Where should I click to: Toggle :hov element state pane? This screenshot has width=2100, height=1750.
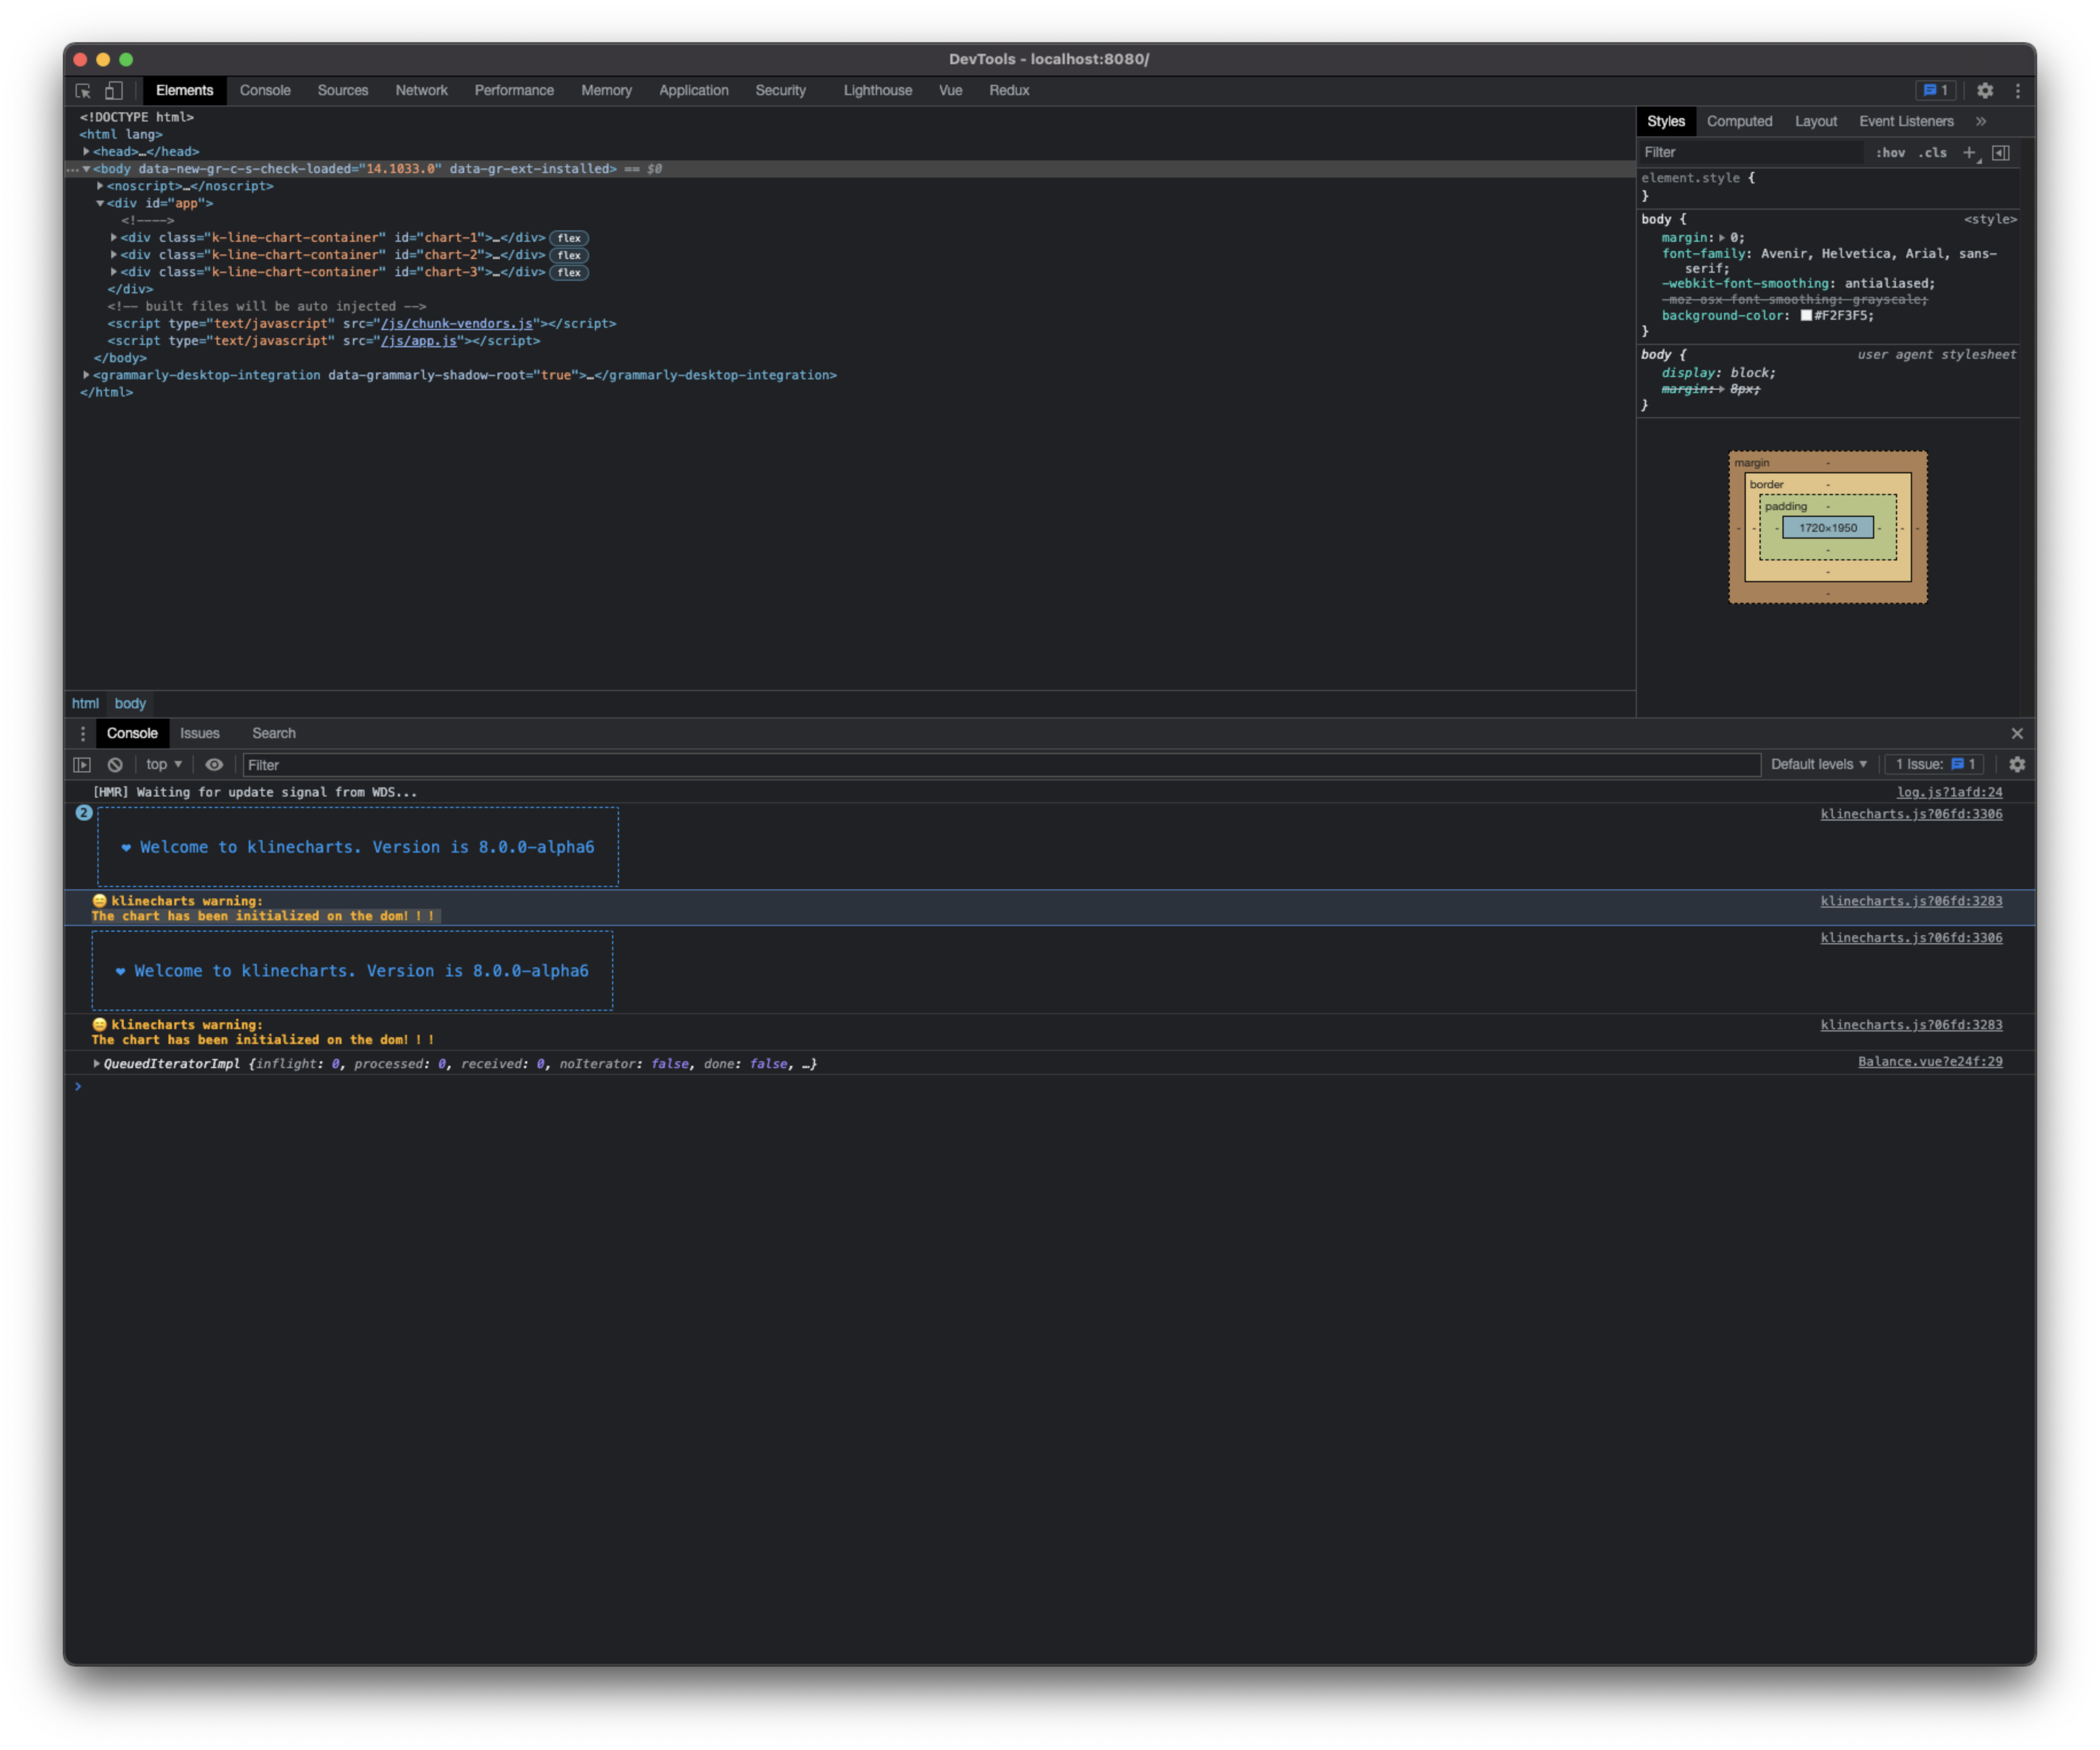pyautogui.click(x=1891, y=152)
